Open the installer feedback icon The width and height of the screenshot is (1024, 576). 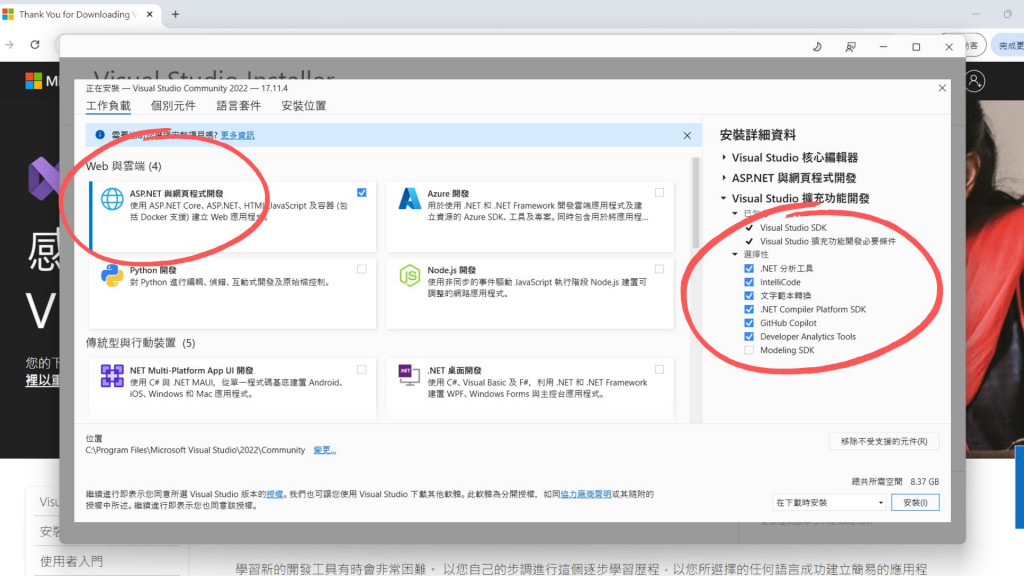850,47
